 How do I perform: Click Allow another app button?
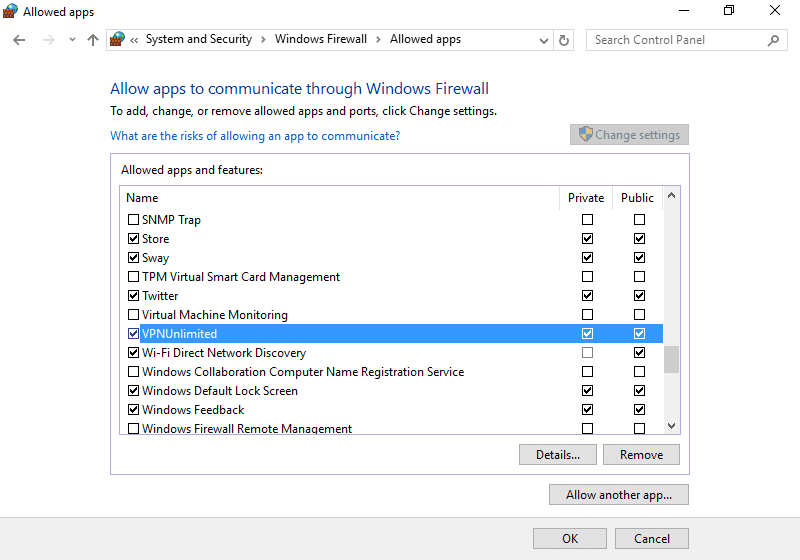[618, 495]
